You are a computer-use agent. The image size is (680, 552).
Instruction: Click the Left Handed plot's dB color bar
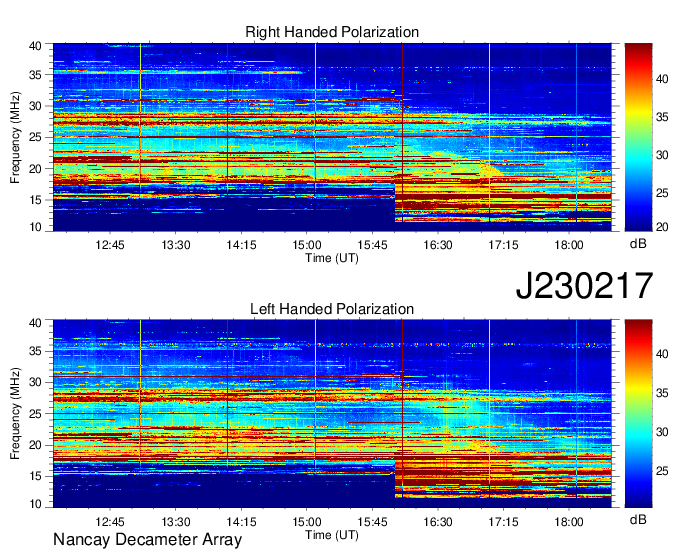click(x=638, y=414)
